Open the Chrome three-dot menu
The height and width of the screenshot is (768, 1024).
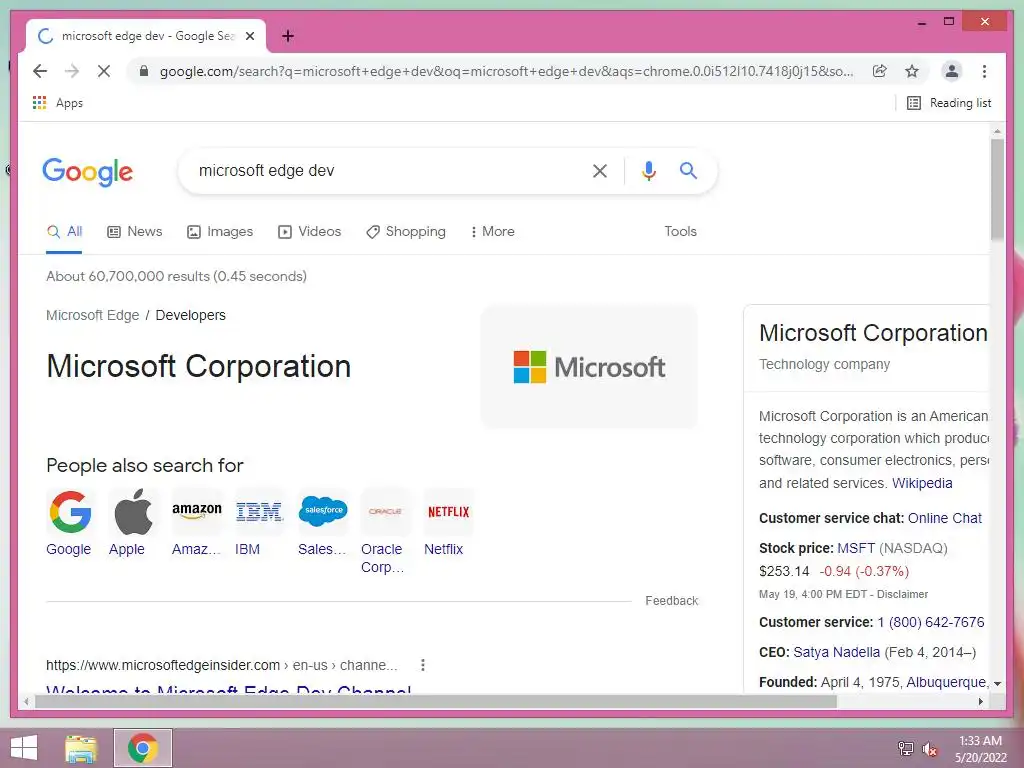coord(984,71)
